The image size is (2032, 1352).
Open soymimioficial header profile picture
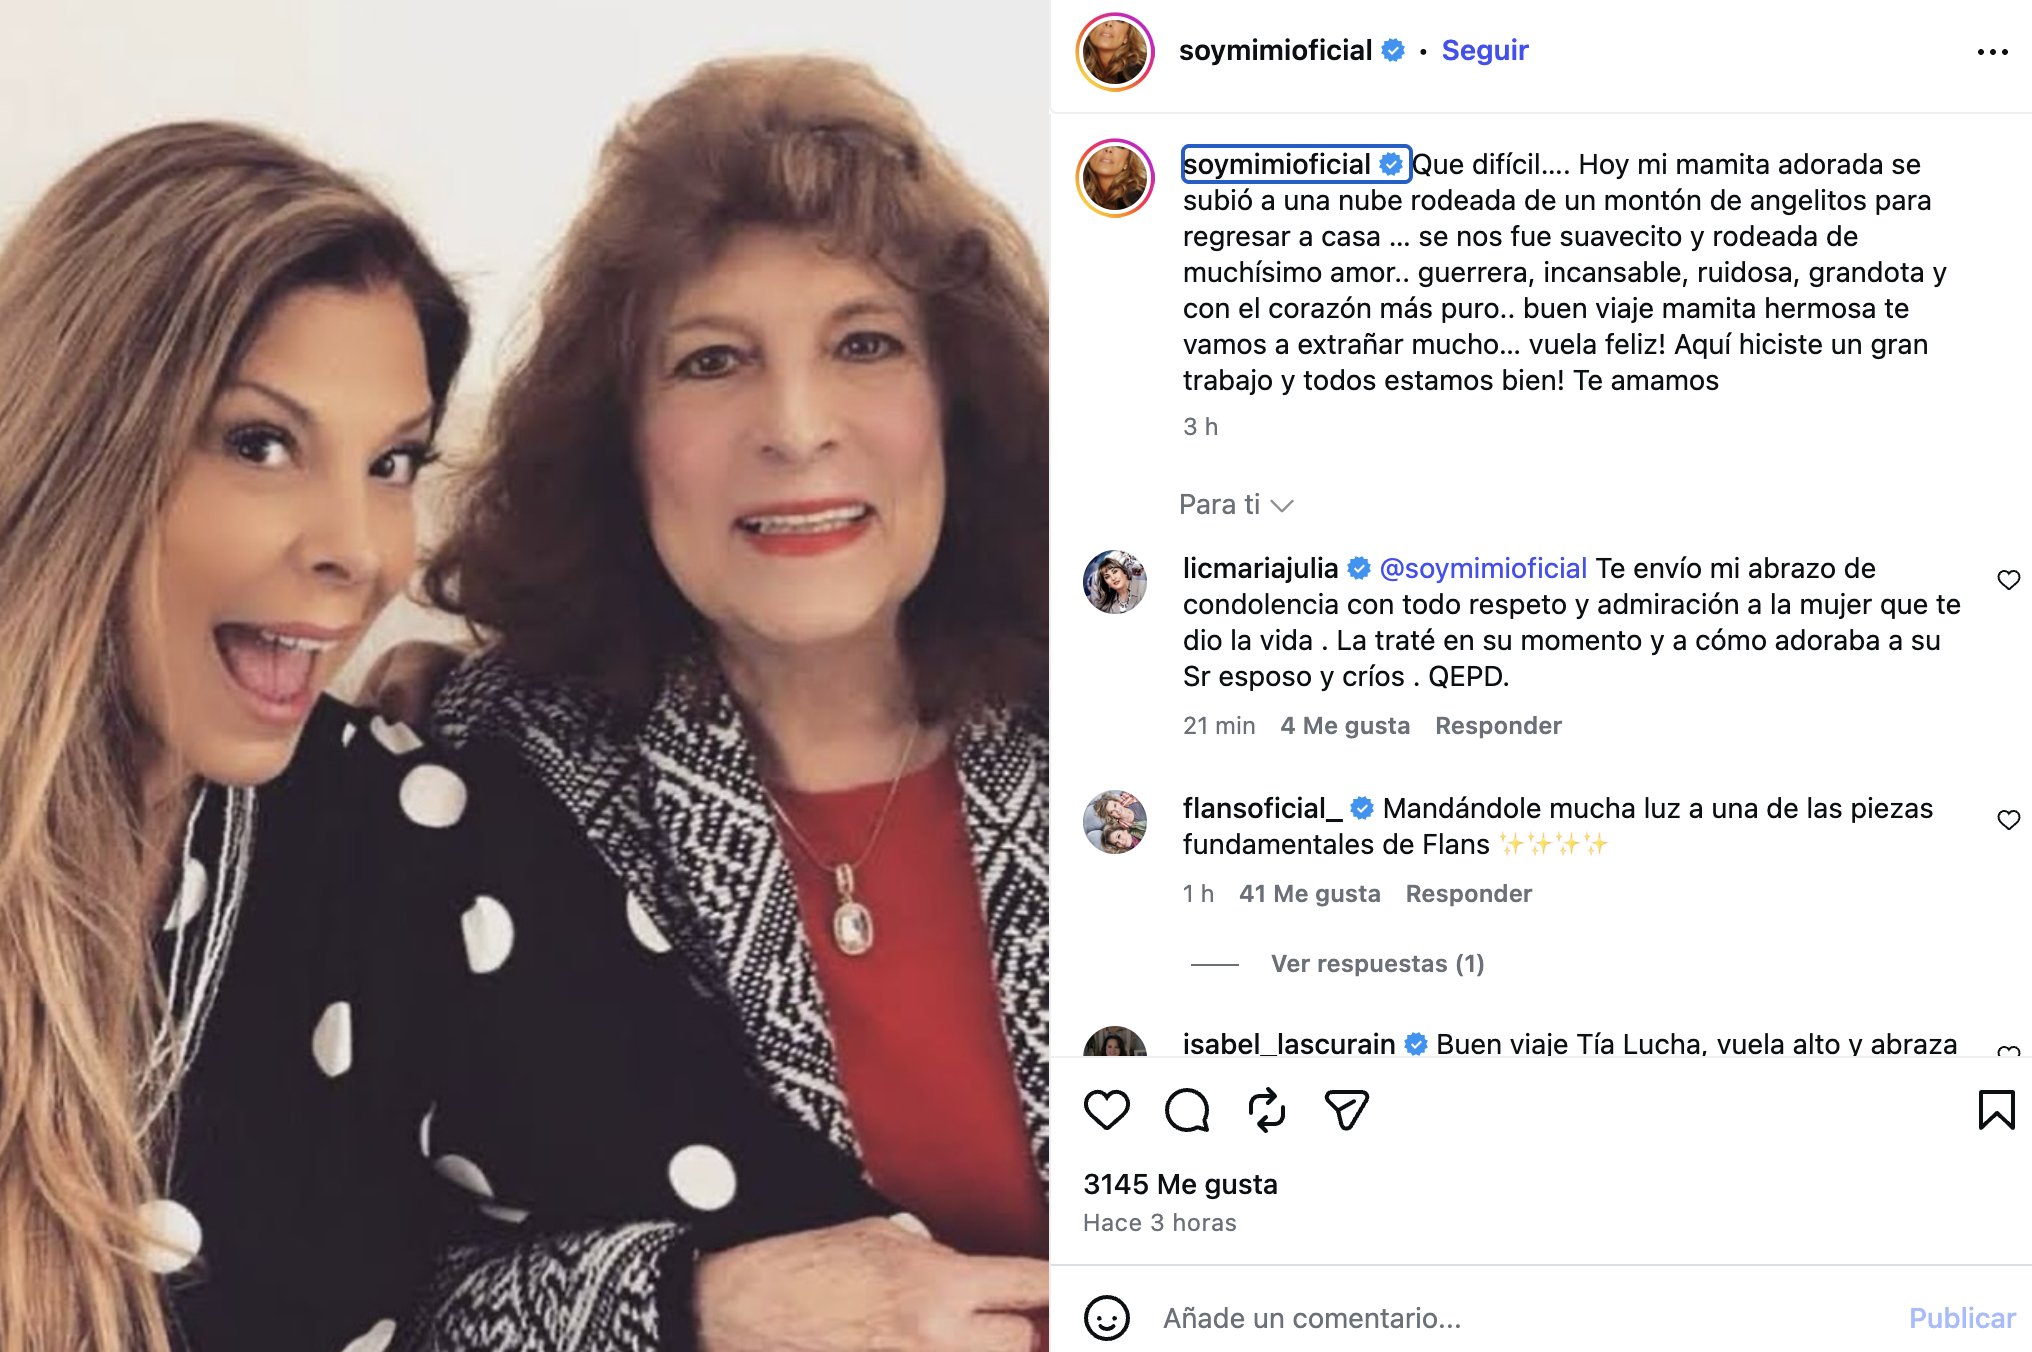click(x=1115, y=52)
